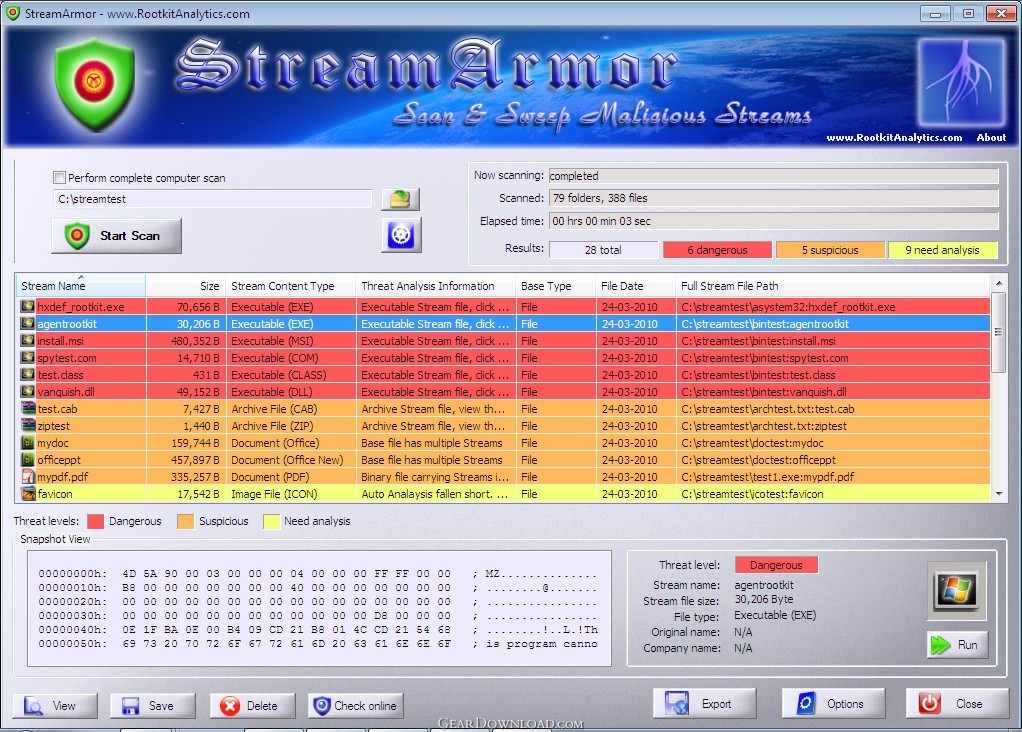Select the 'test.cab' stream name
Image resolution: width=1022 pixels, height=732 pixels.
57,409
